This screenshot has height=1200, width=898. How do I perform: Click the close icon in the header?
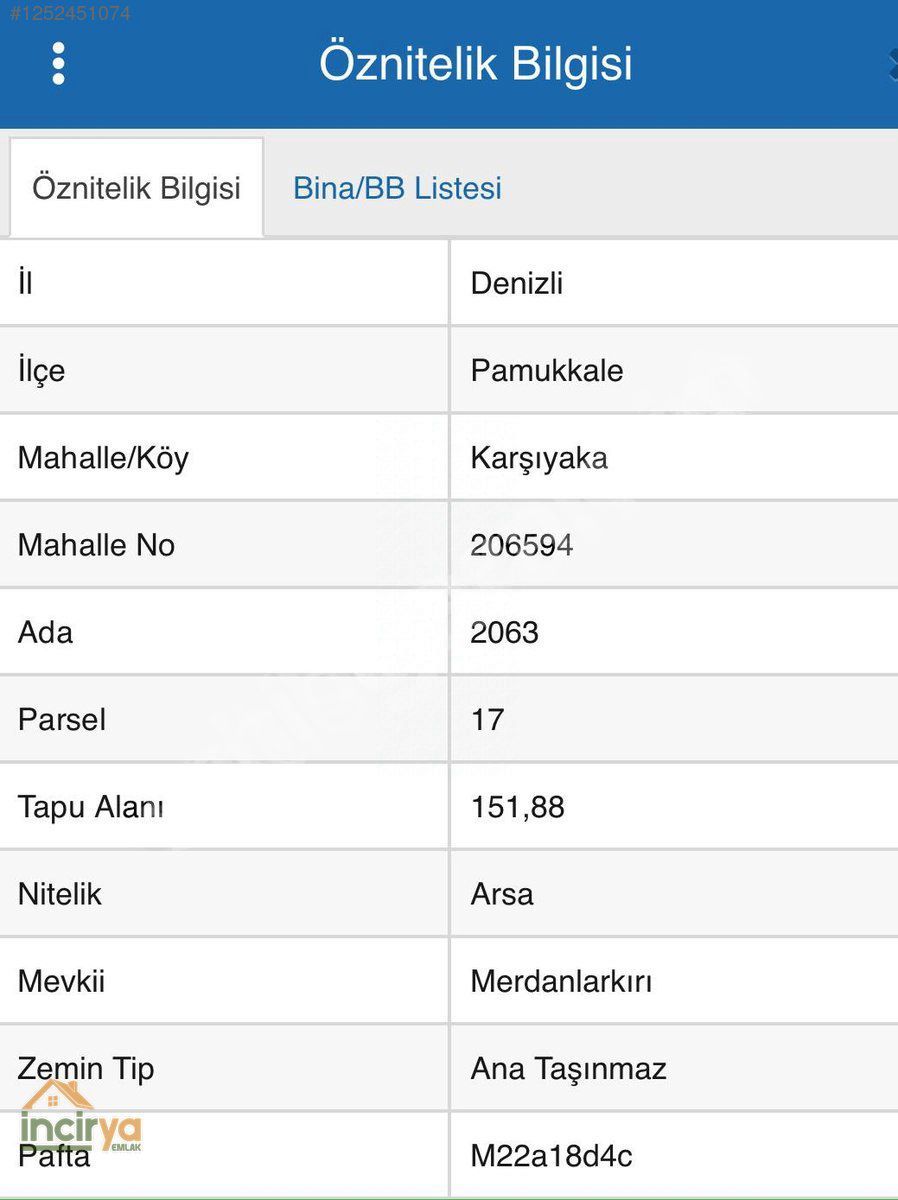coord(892,64)
